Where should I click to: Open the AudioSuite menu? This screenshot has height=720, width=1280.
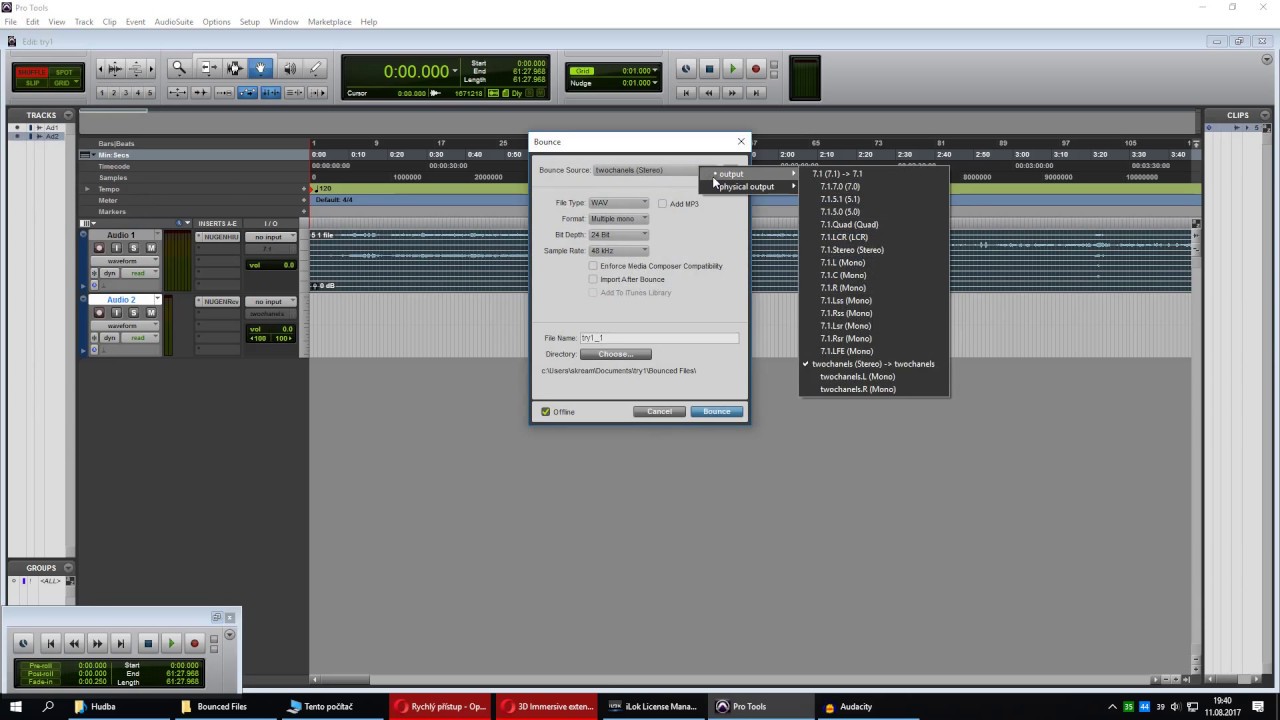pos(174,22)
